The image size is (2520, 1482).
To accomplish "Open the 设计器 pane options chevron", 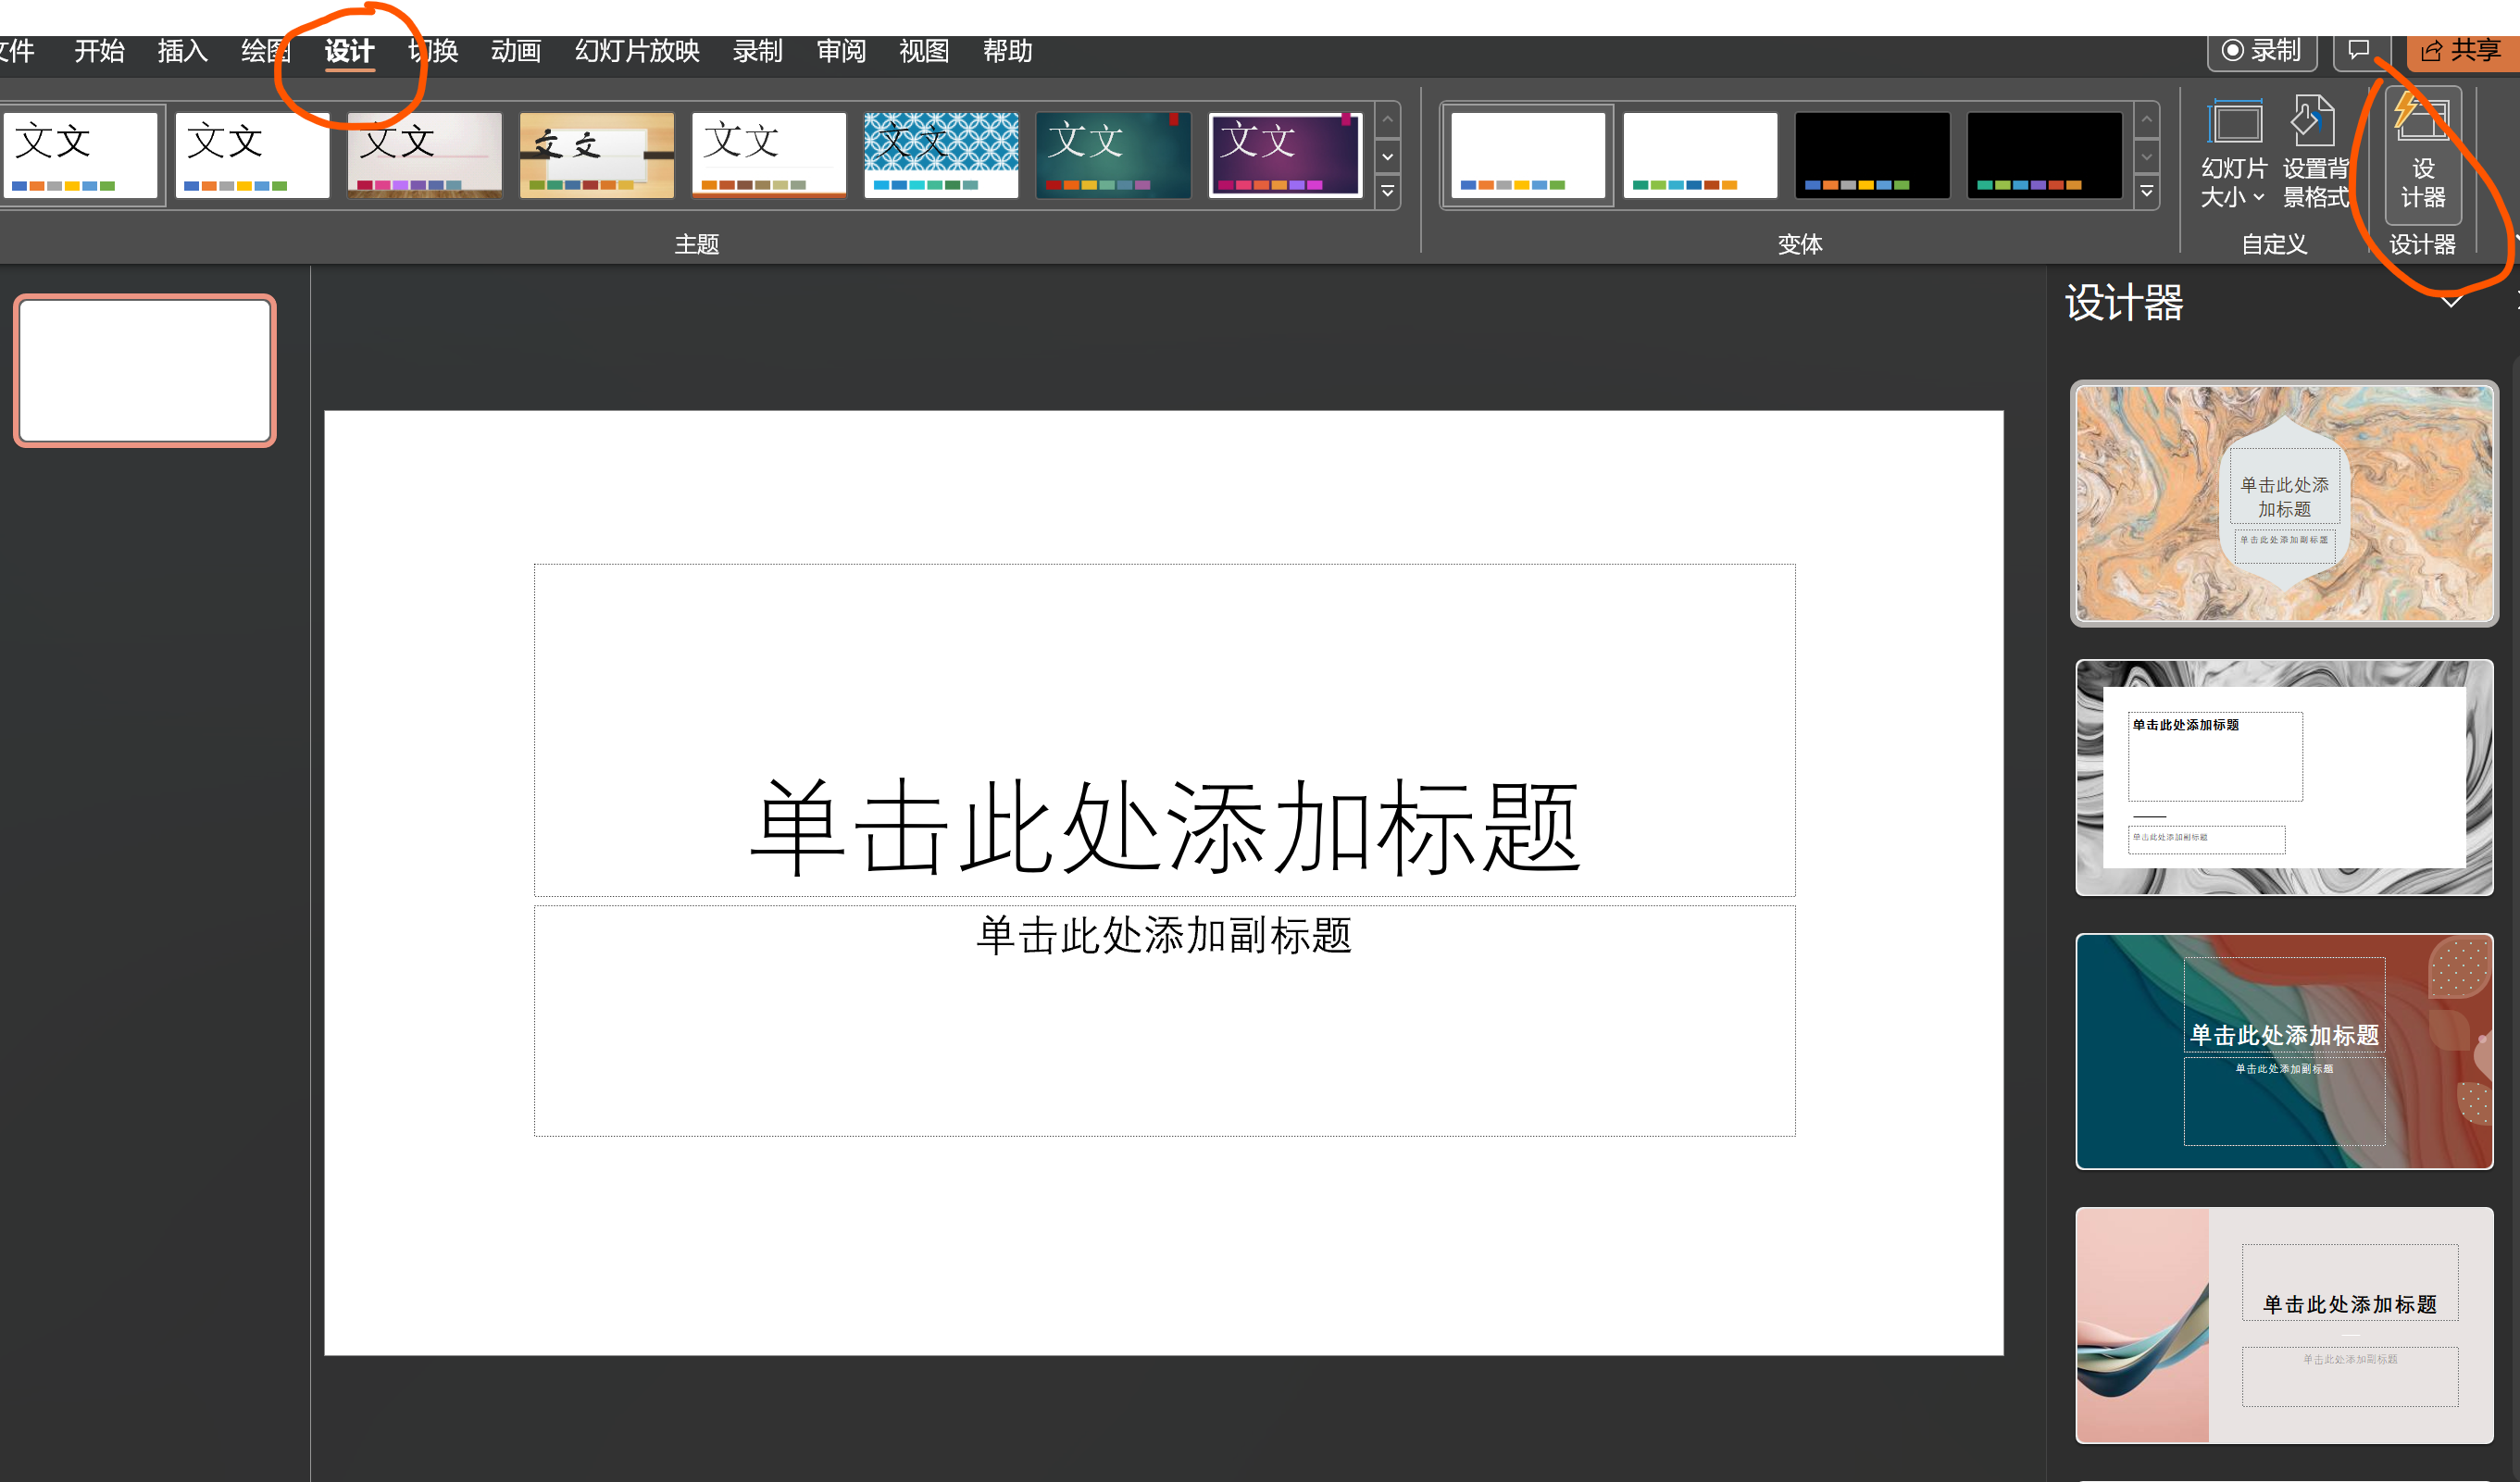I will click(2451, 301).
